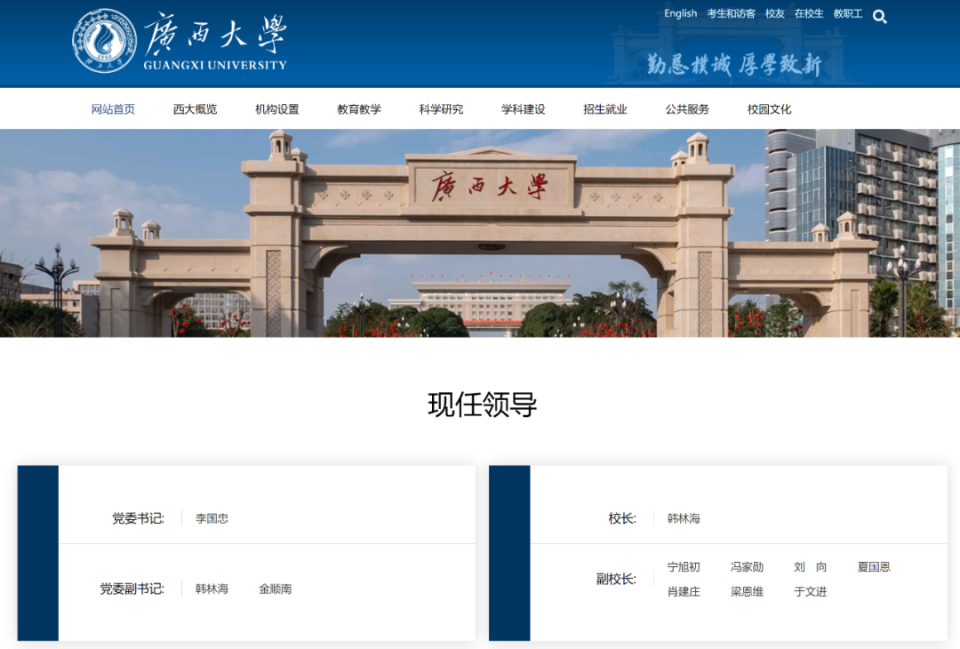The height and width of the screenshot is (649, 960).
Task: Open 刘向 vice president profile
Action: 811,567
